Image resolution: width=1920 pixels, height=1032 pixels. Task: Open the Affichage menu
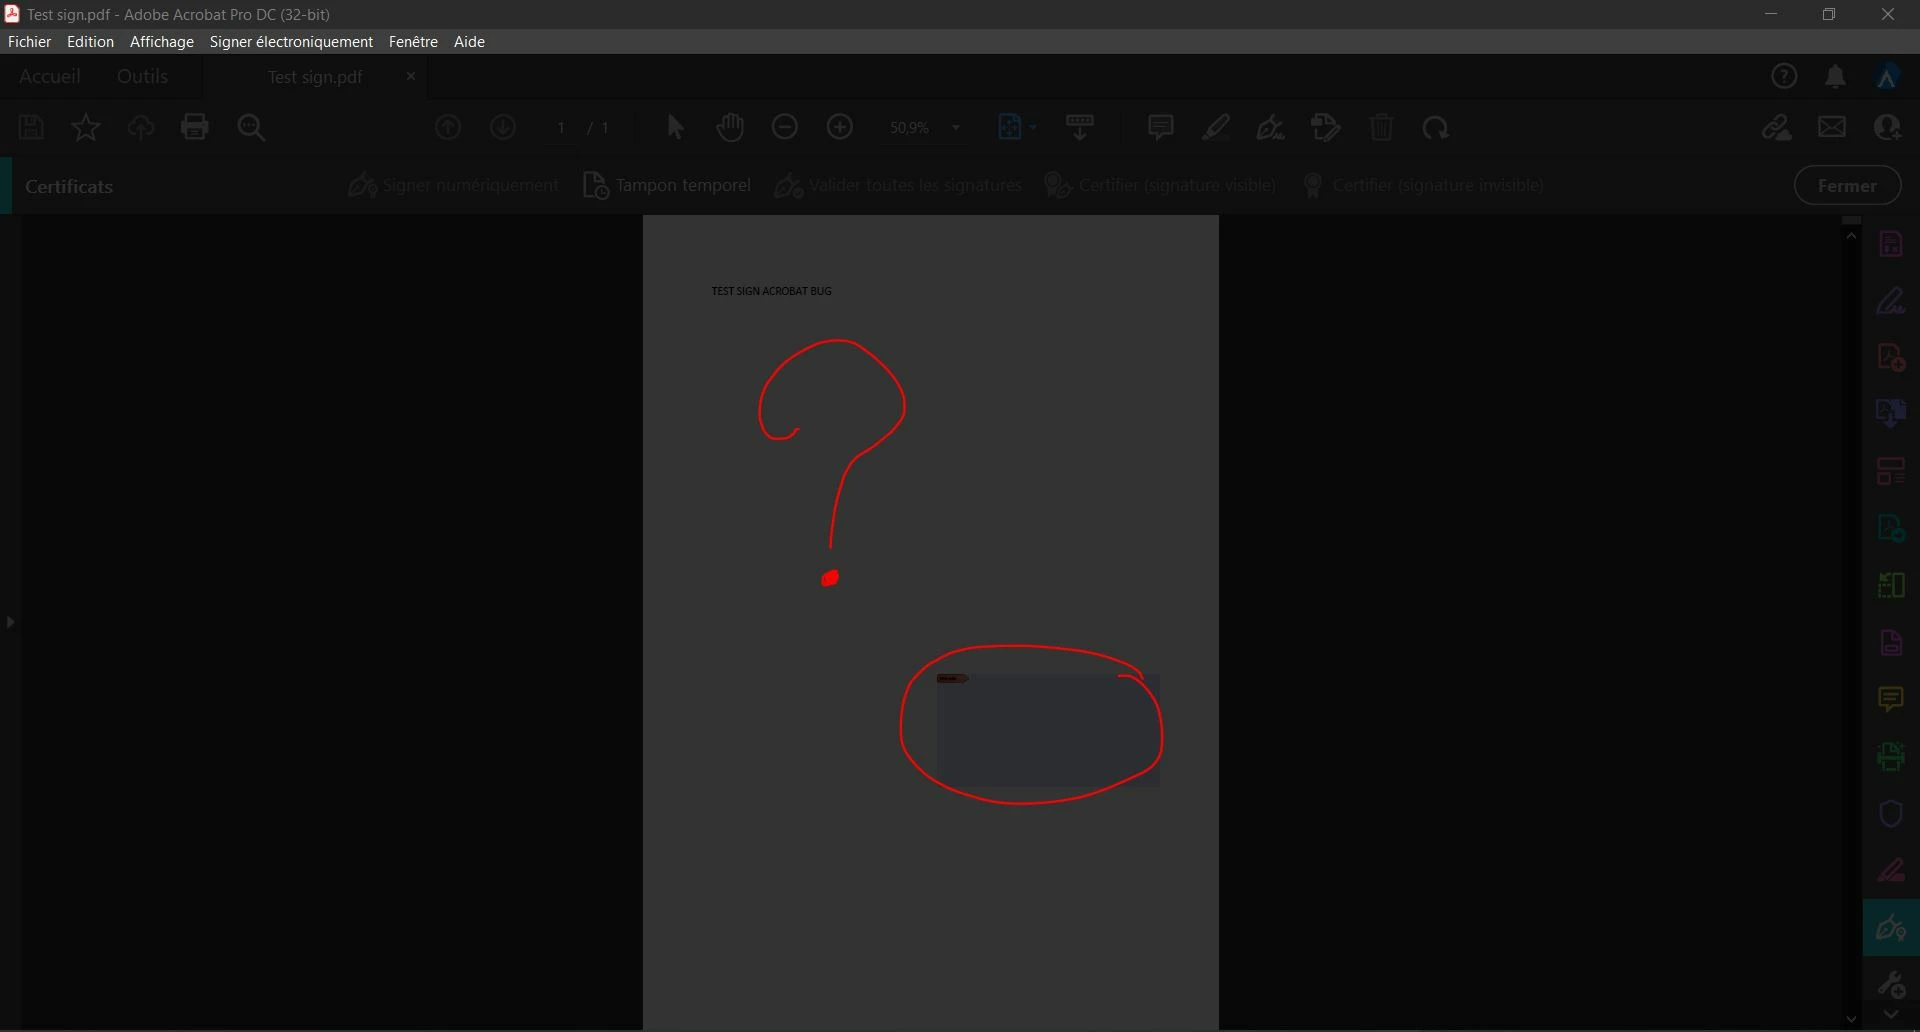tap(162, 42)
